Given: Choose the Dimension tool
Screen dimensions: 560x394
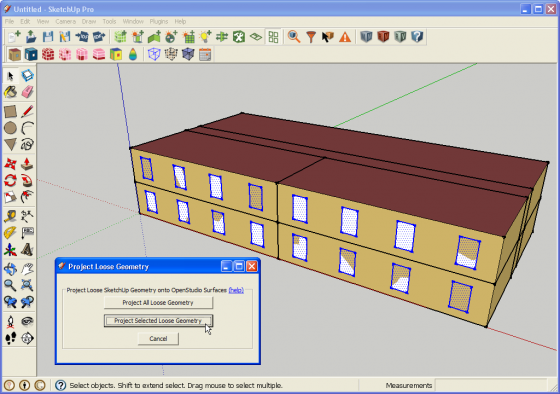Looking at the screenshot, I should click(27, 216).
